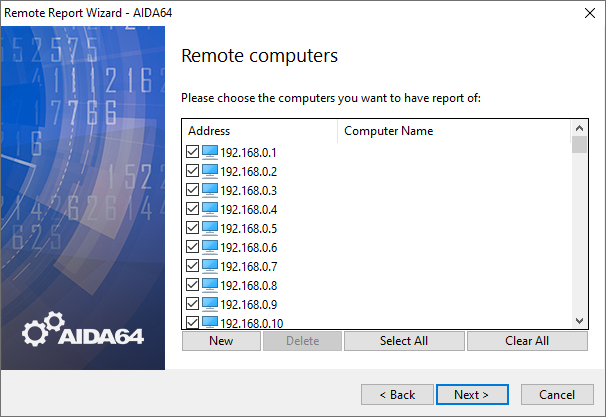Click the computer icon for 192.168.0.6

click(210, 247)
